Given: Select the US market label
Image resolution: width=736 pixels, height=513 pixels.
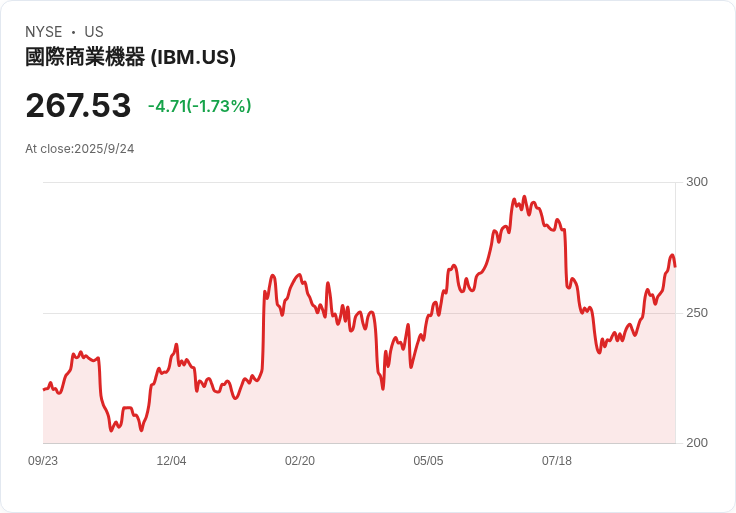Looking at the screenshot, I should pos(94,32).
